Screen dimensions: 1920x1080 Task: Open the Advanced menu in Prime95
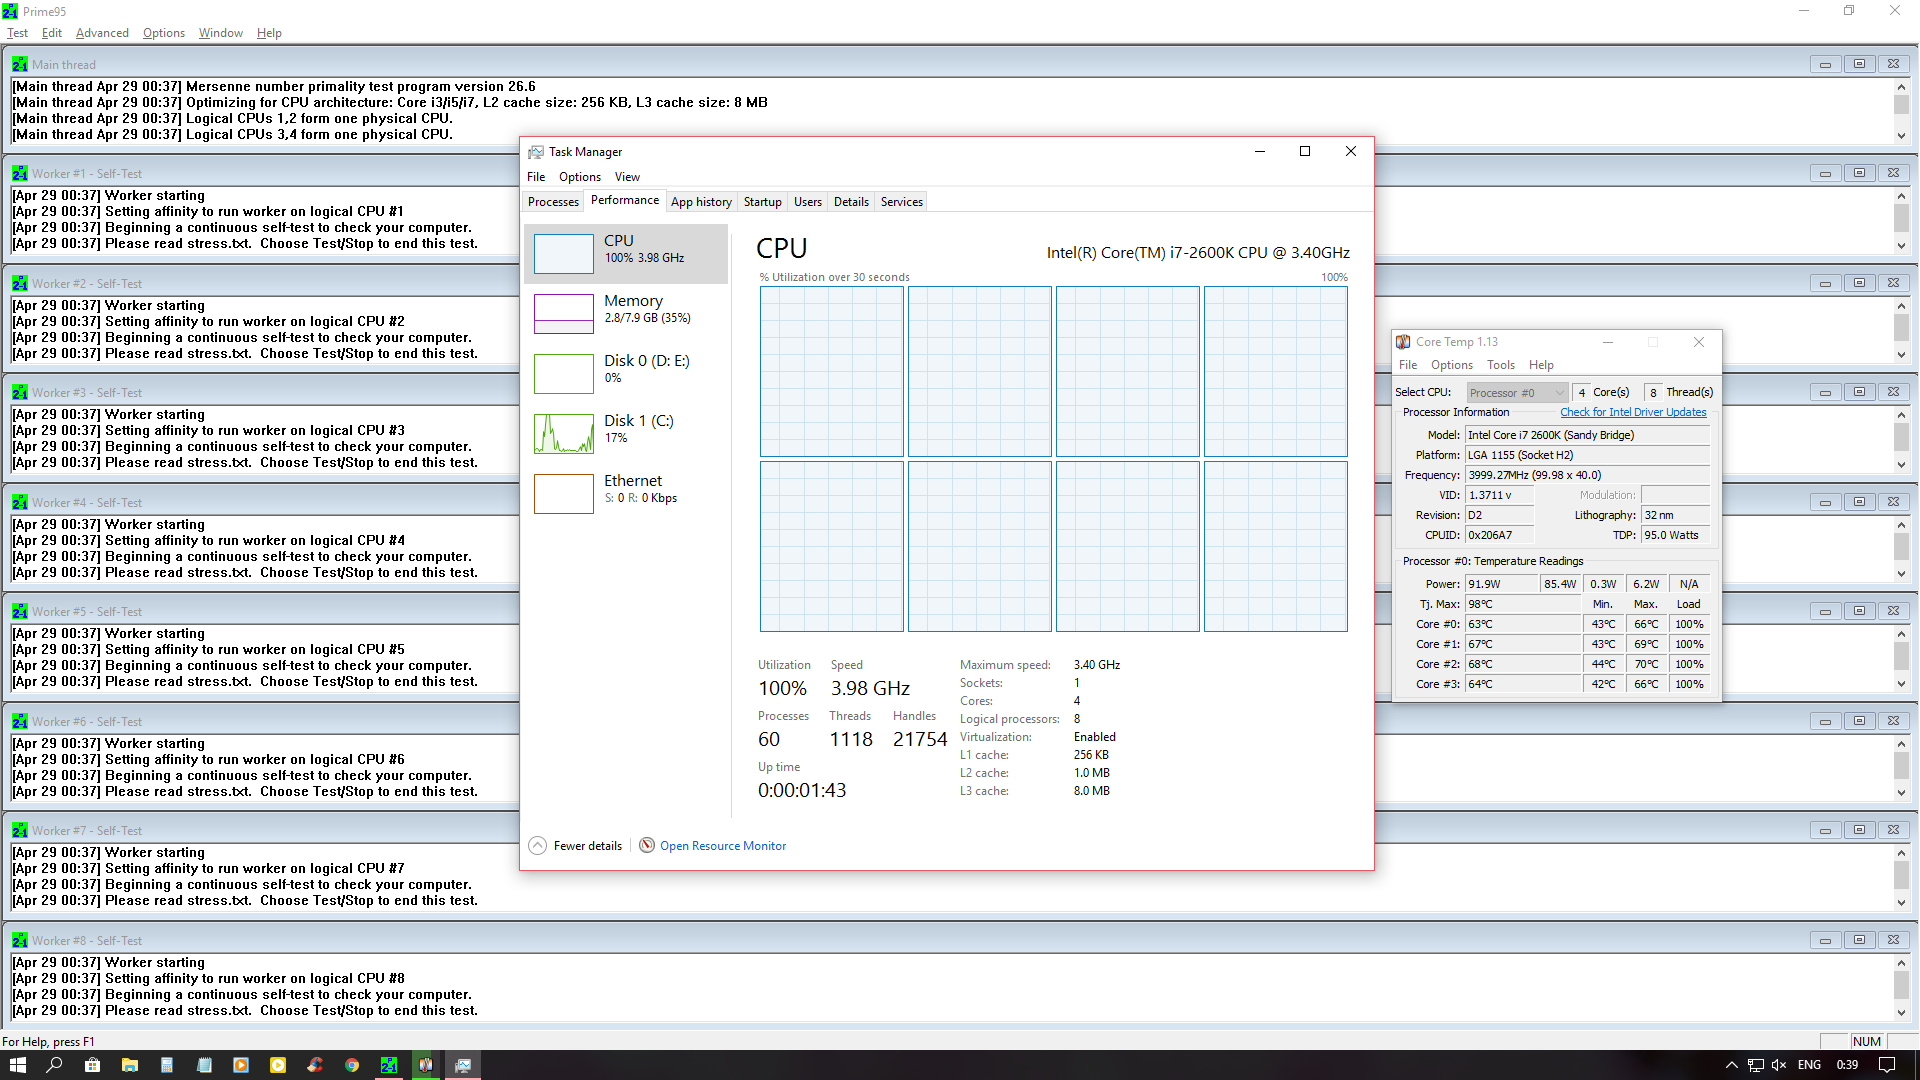pyautogui.click(x=102, y=33)
